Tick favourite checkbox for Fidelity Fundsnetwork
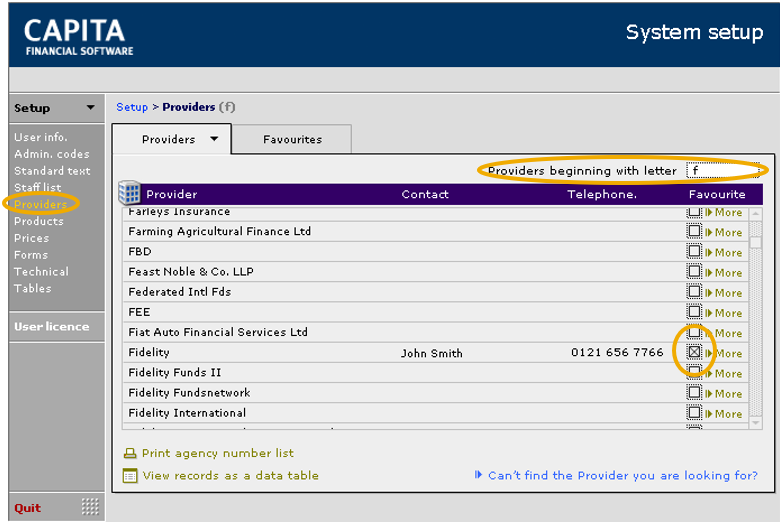The width and height of the screenshot is (780, 525). pyautogui.click(x=694, y=393)
